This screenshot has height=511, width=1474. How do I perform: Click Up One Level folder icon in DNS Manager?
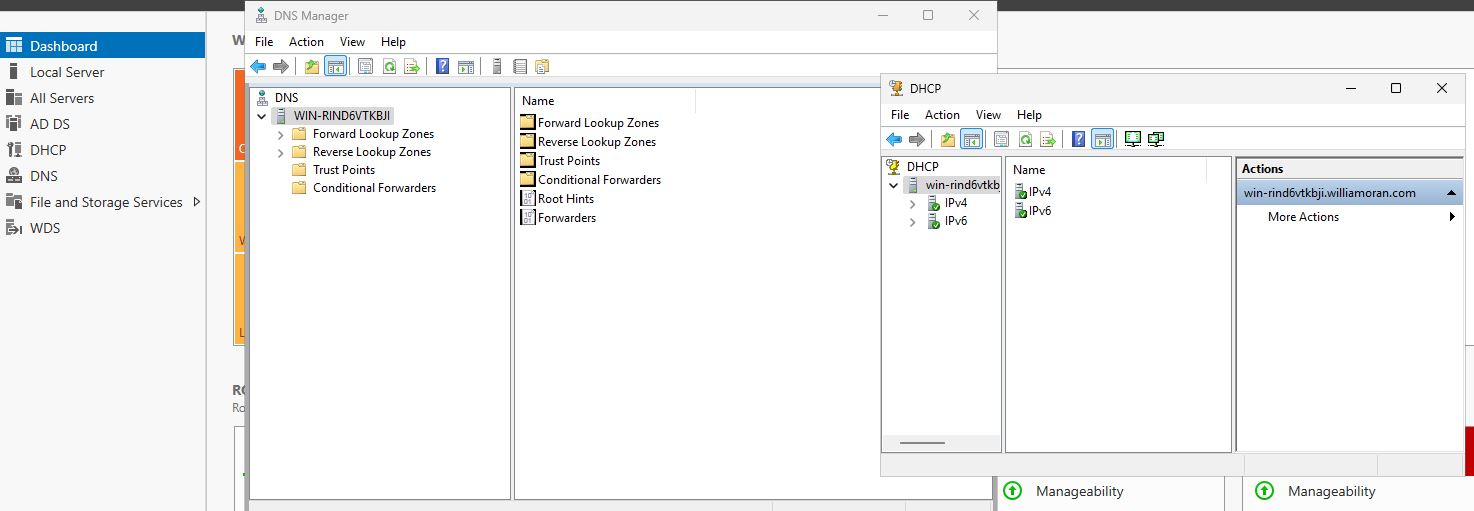click(x=312, y=67)
